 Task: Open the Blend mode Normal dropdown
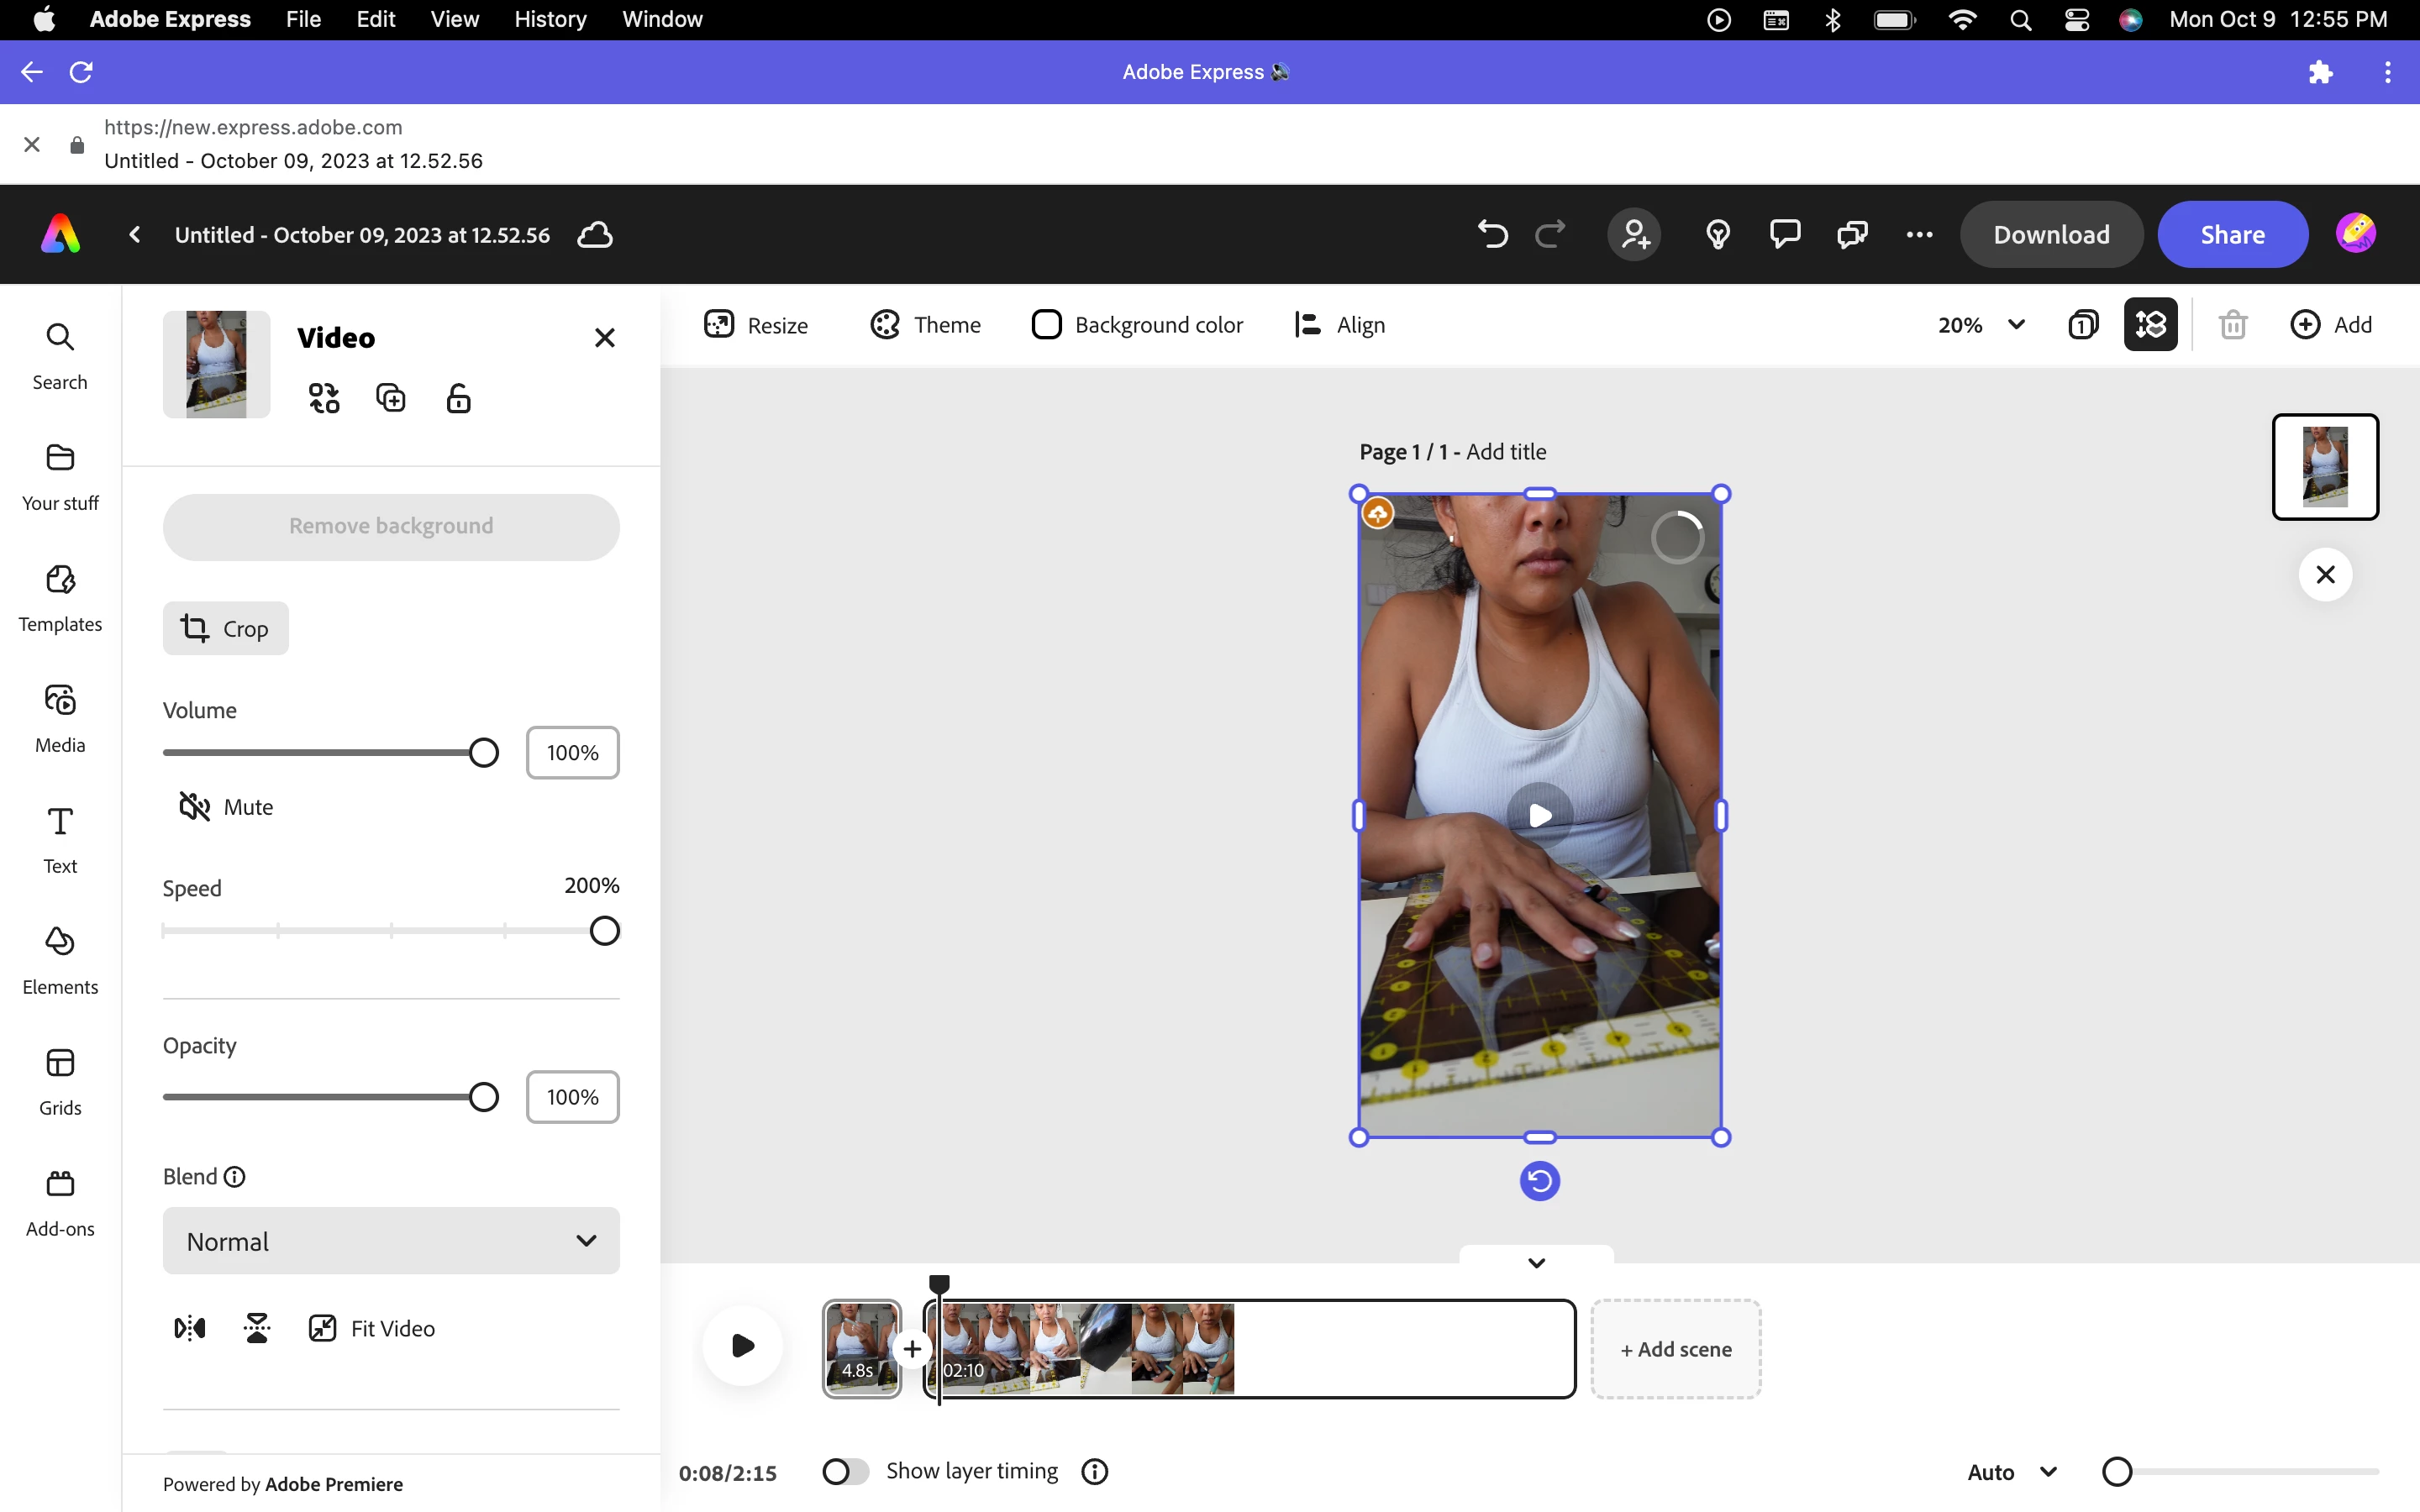point(391,1241)
